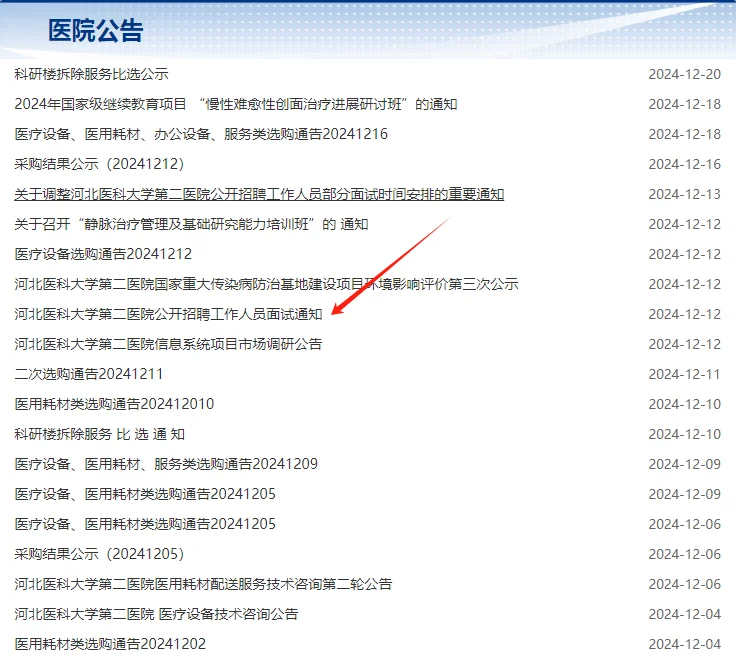Click date 2024-12-09 beside 服务类选购通告20241209
Viewport: 737px width, 660px height.
click(684, 464)
